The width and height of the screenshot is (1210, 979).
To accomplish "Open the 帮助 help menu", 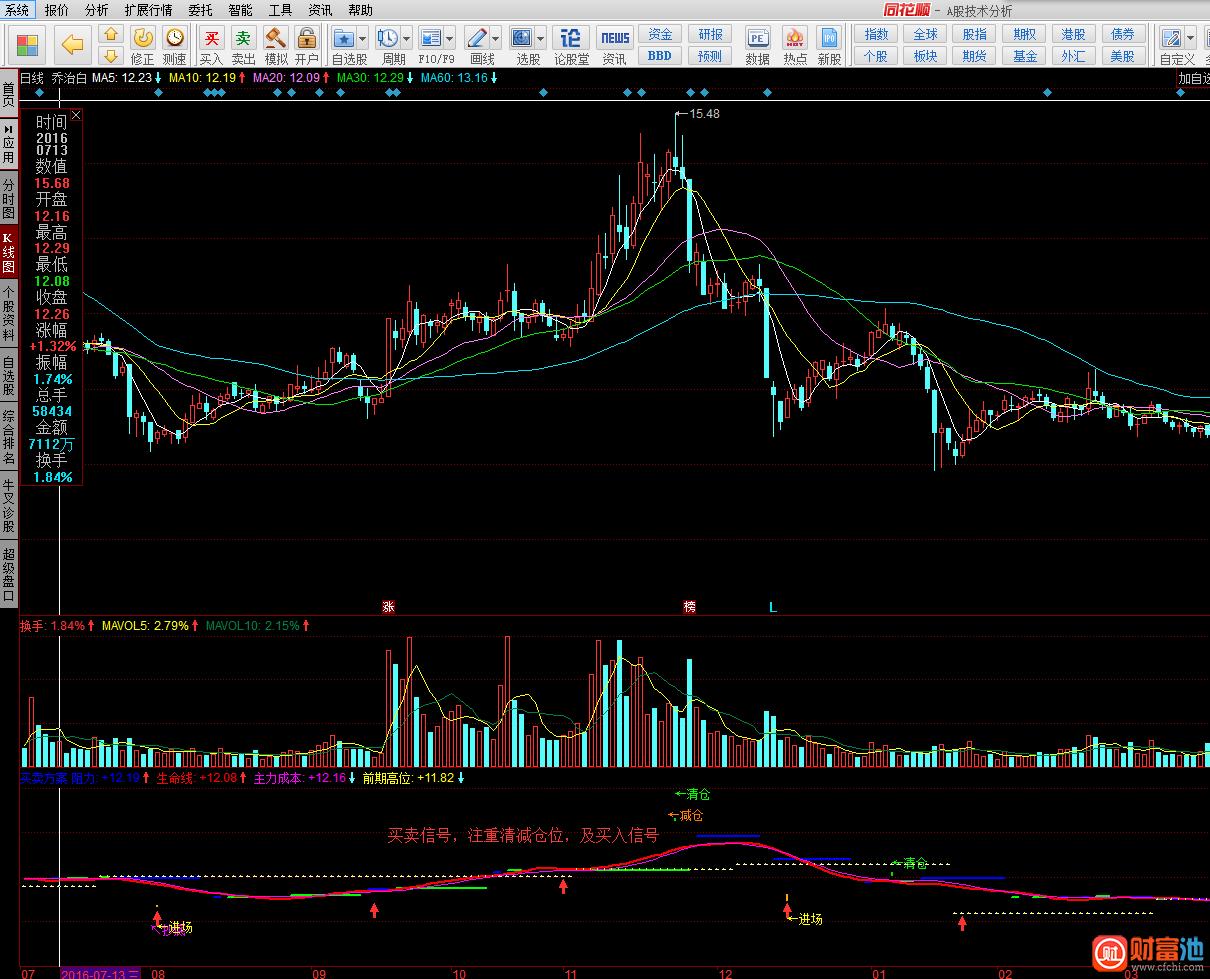I will (x=360, y=10).
